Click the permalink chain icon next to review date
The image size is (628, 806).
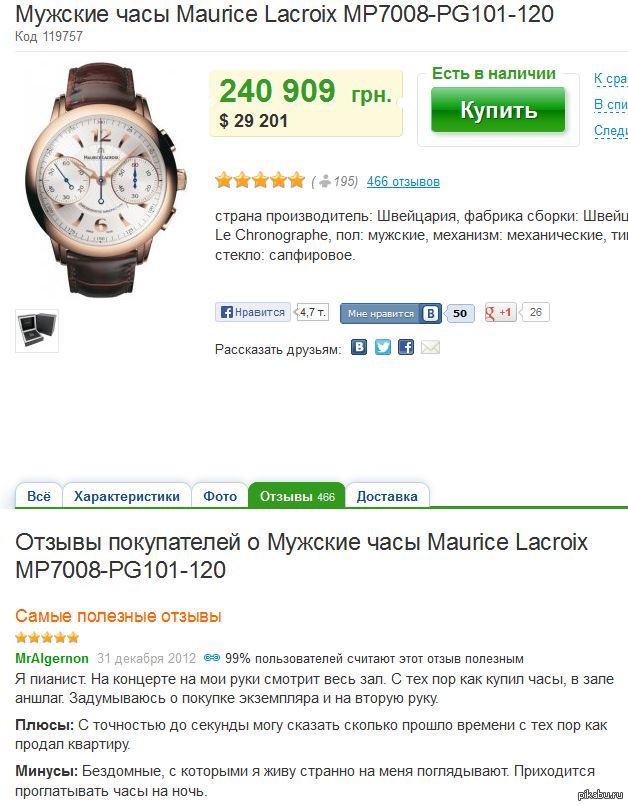click(x=212, y=657)
